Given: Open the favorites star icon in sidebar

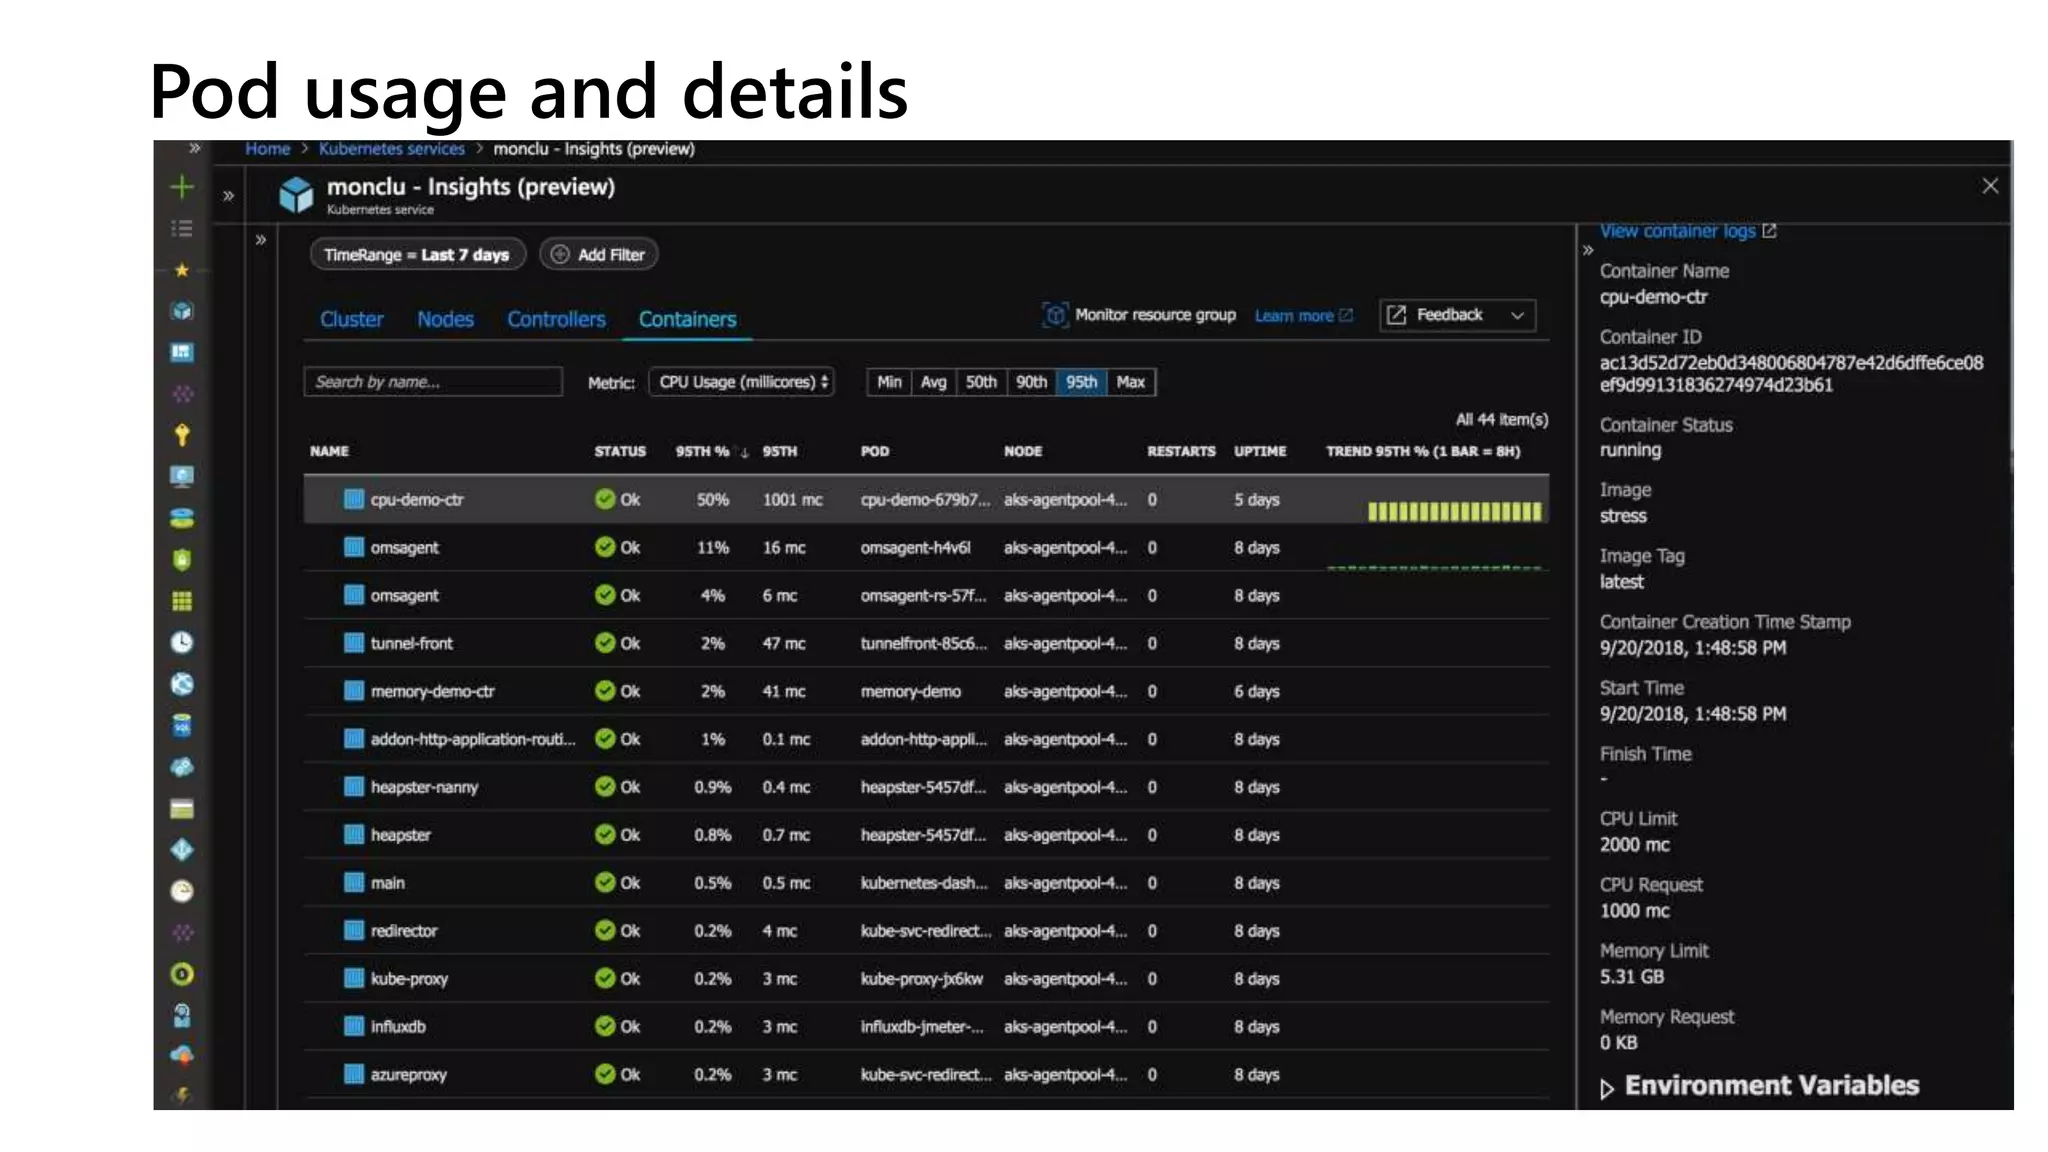Looking at the screenshot, I should (182, 270).
